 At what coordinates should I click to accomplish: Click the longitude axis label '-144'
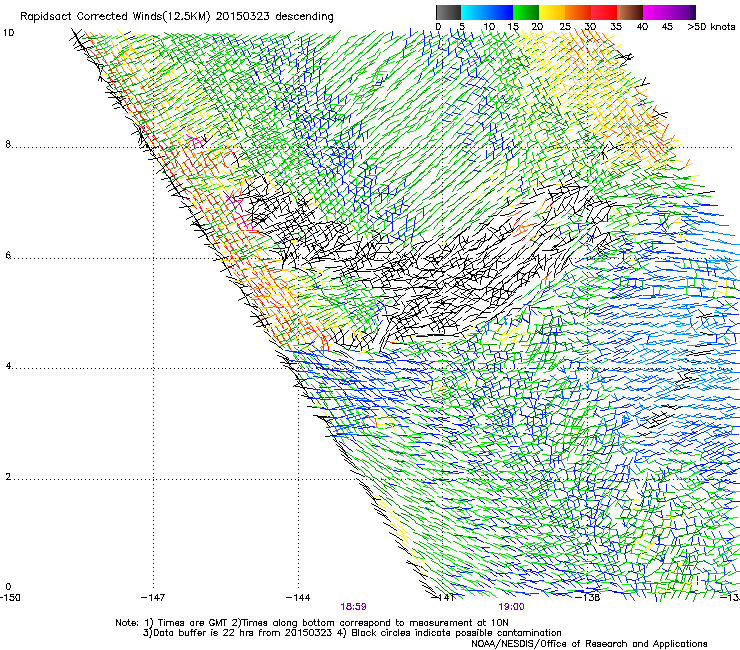298,598
